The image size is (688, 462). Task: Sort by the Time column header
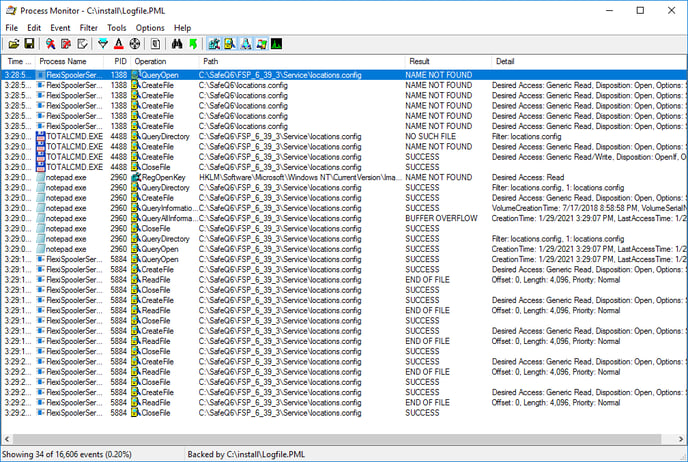coord(18,61)
